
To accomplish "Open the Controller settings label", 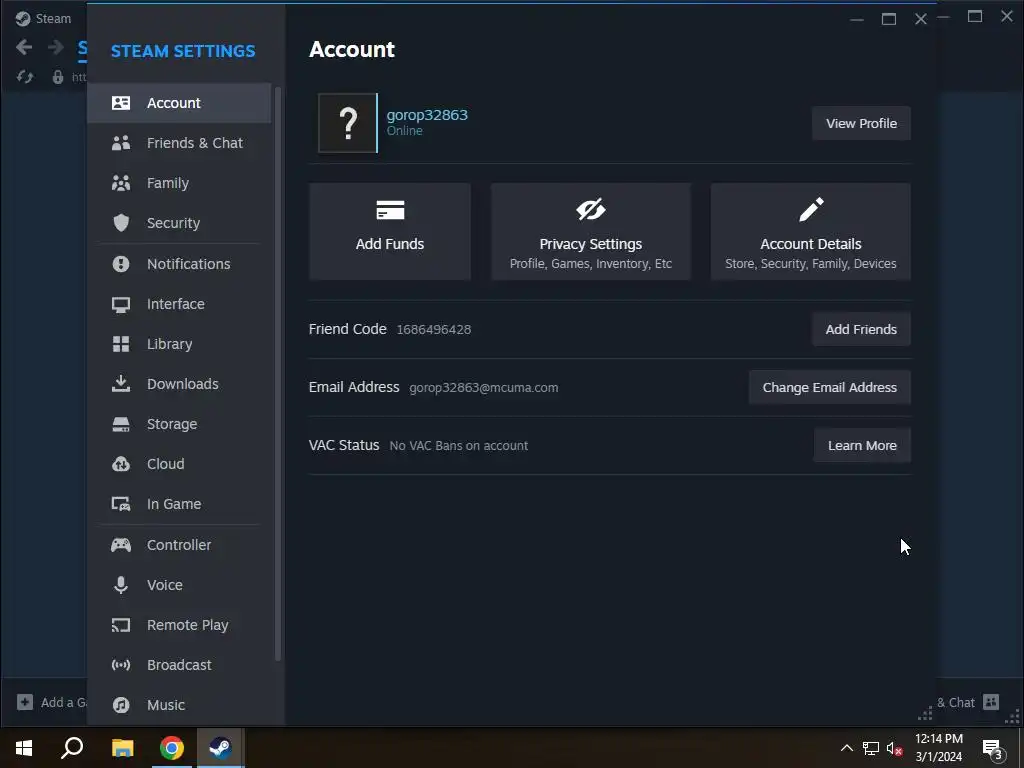I will pos(179,545).
